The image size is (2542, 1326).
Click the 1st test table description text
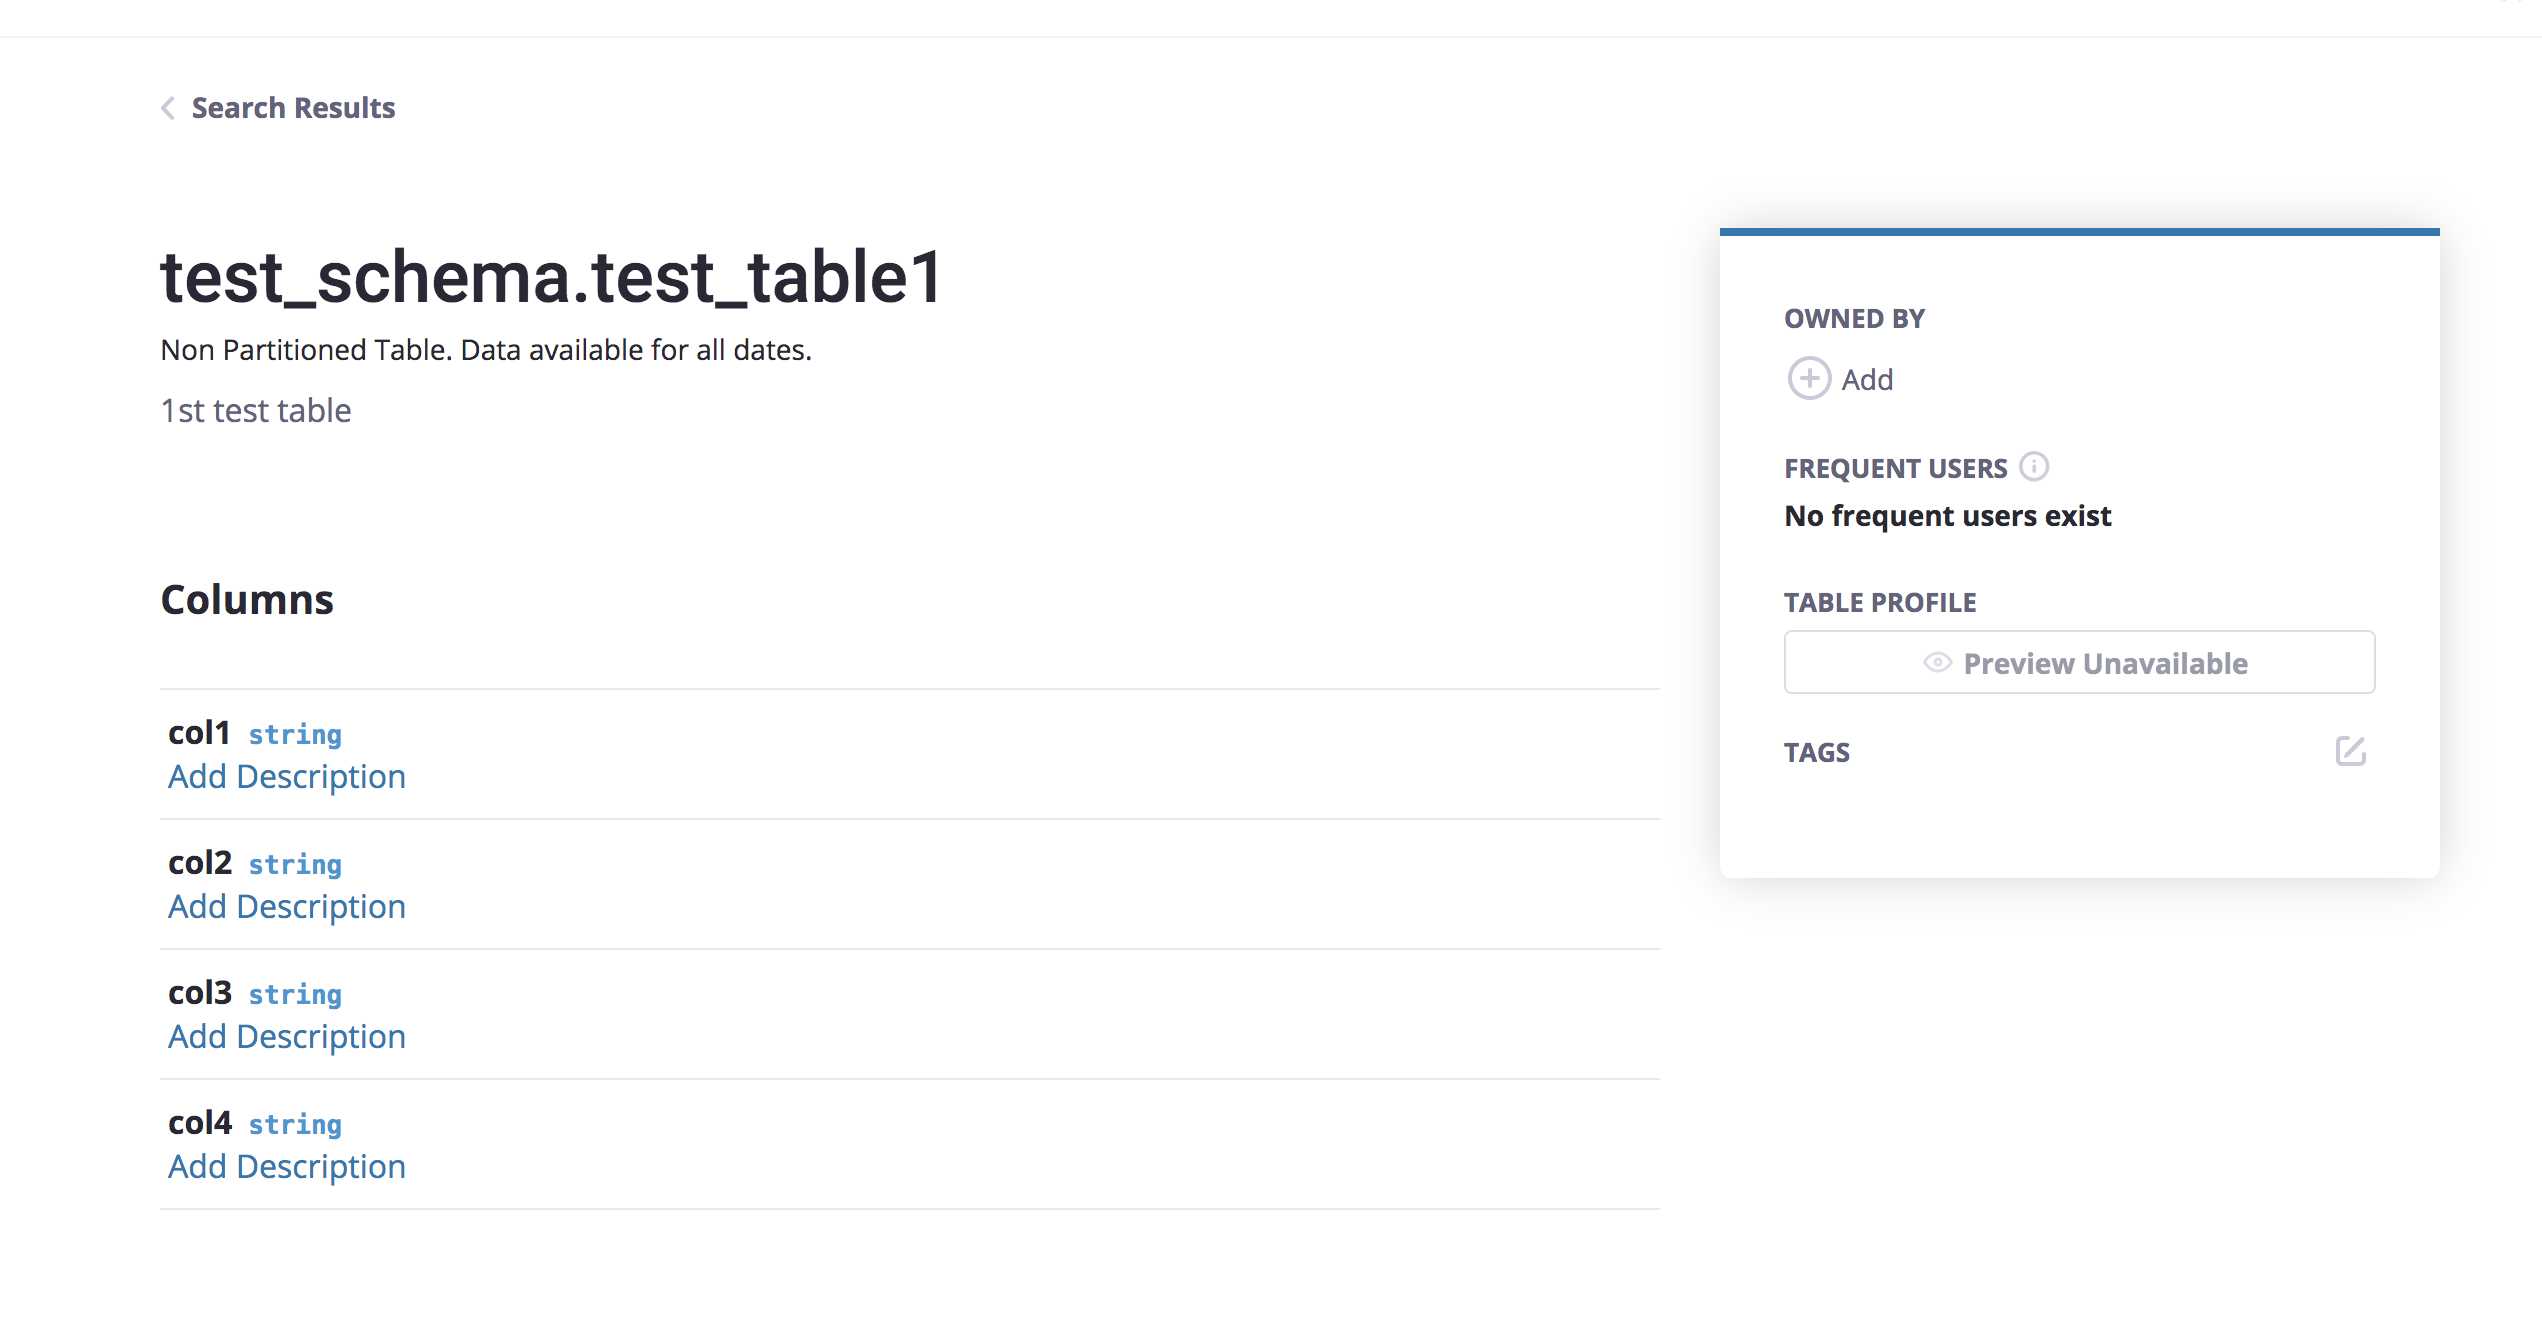(256, 411)
